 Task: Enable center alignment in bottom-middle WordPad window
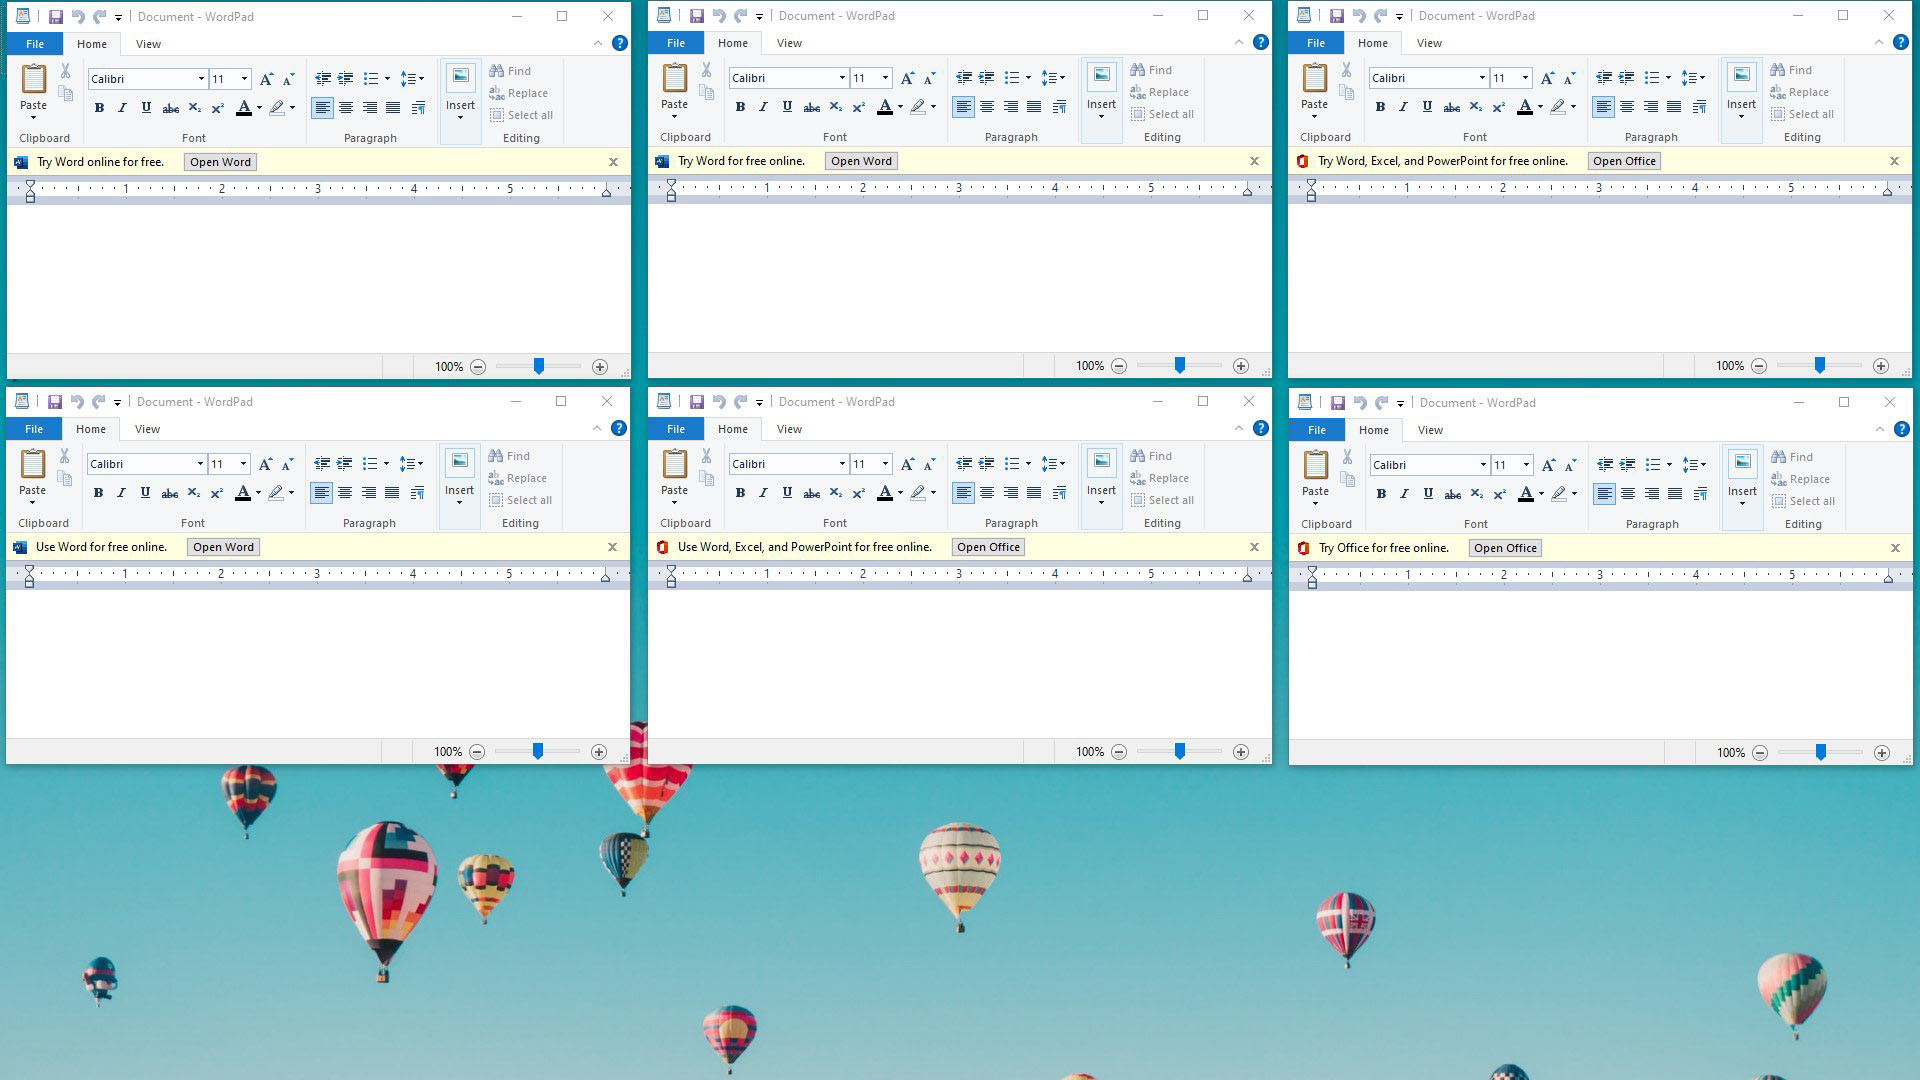point(987,493)
